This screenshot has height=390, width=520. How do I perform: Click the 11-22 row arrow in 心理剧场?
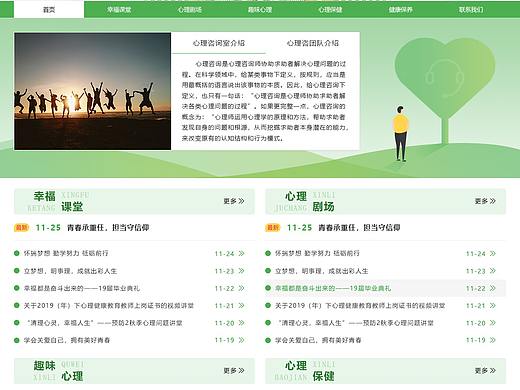tap(493, 288)
